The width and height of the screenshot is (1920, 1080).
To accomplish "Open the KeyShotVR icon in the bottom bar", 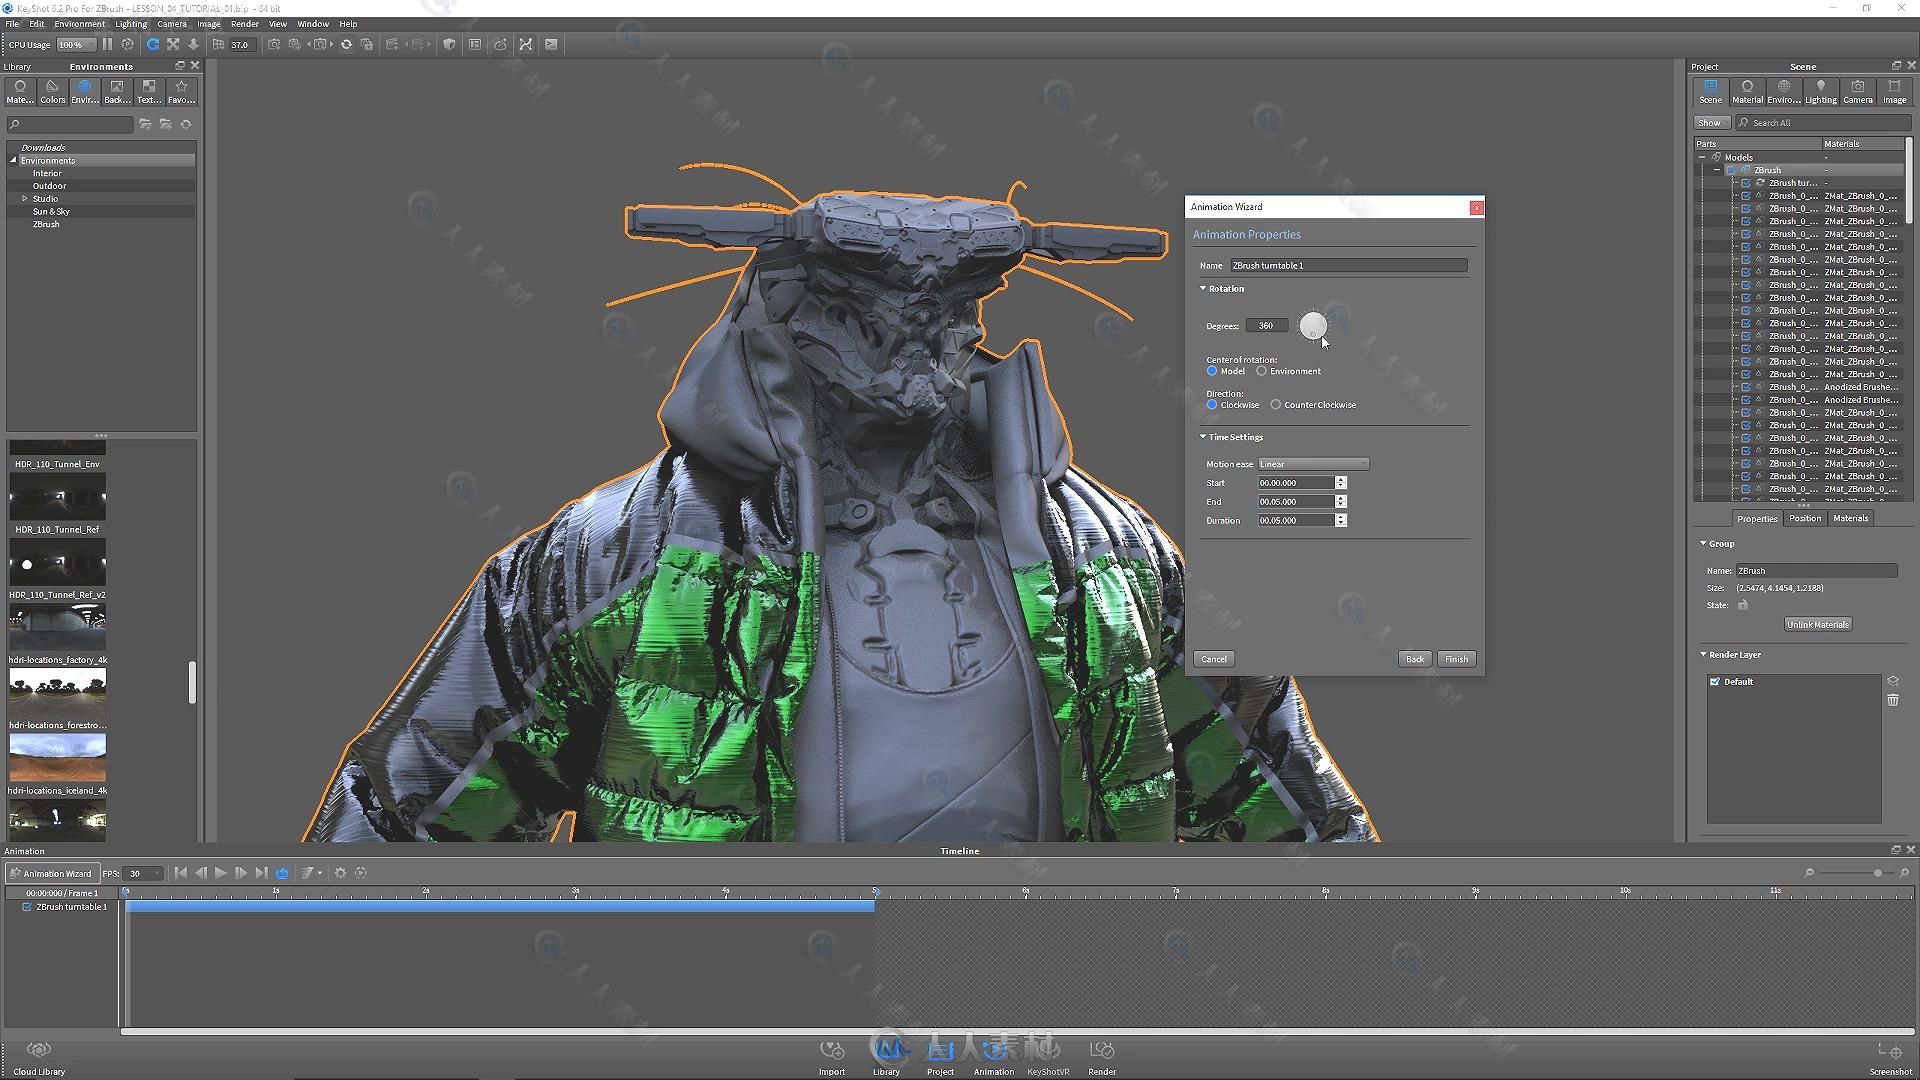I will pyautogui.click(x=1048, y=1057).
